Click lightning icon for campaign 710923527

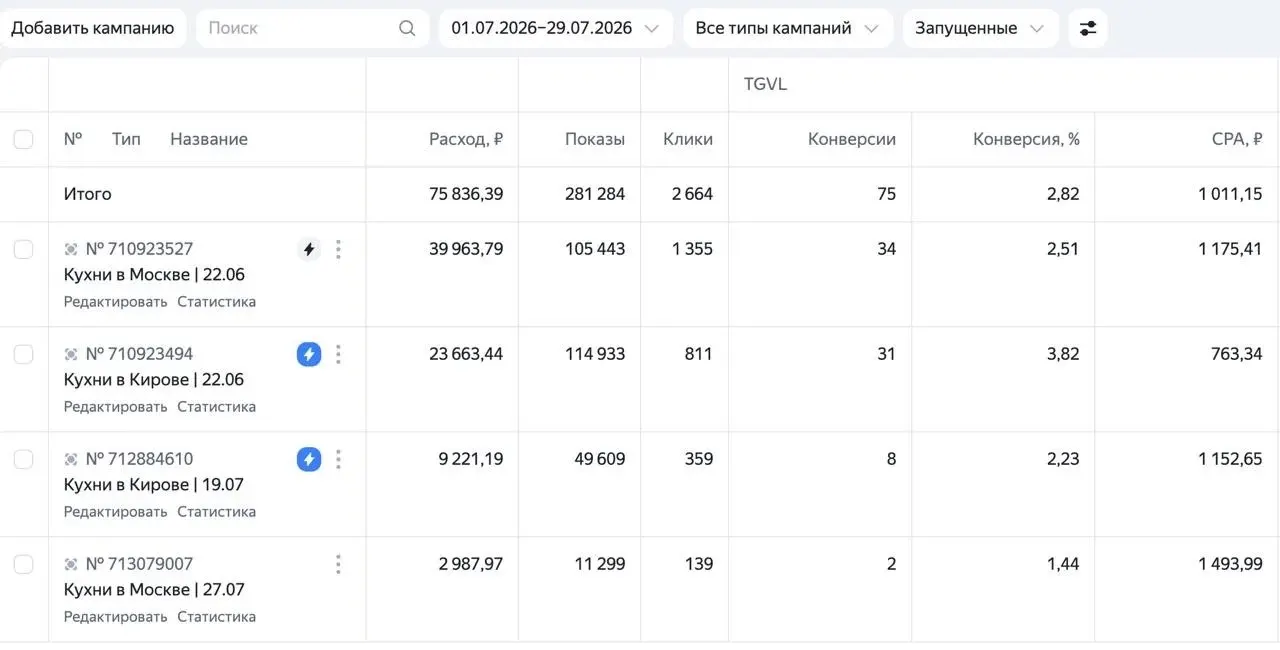309,249
